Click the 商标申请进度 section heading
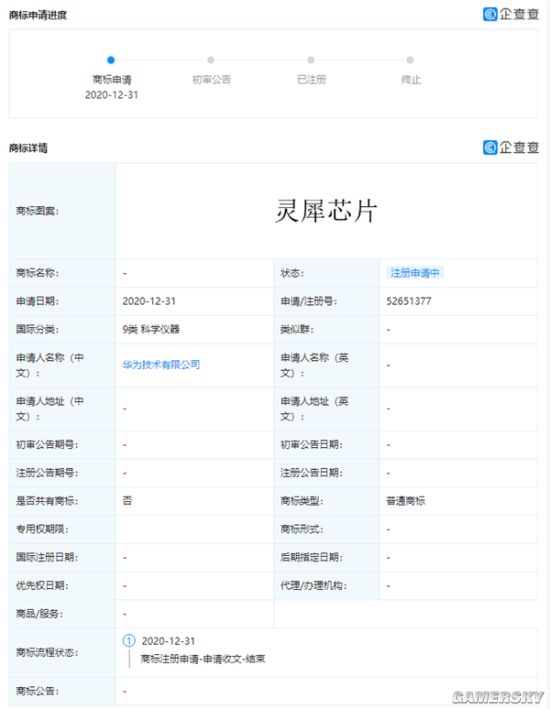The image size is (550, 709). click(38, 15)
